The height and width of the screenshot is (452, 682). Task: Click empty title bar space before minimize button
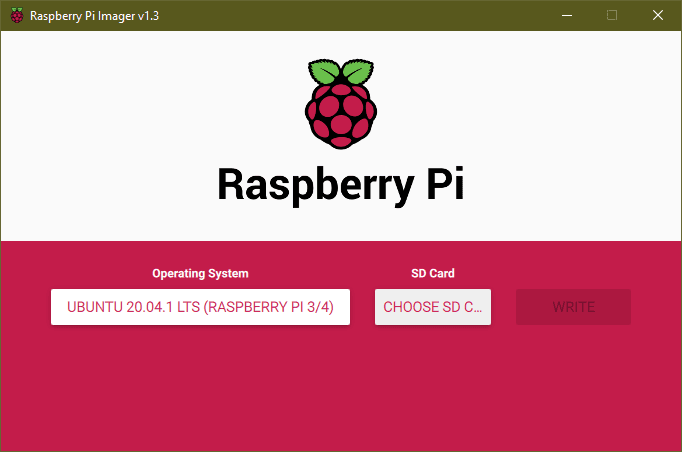[x=400, y=16]
